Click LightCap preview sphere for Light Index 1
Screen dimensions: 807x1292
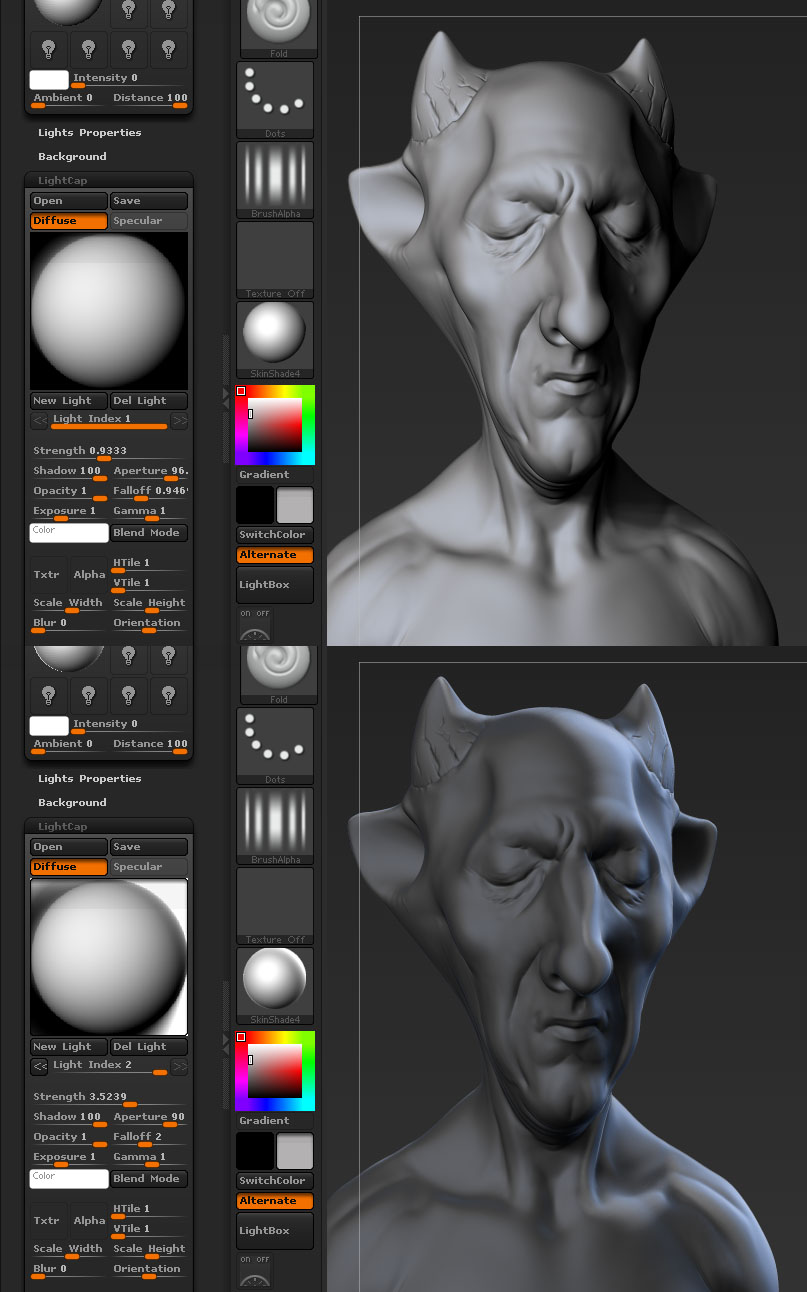pos(109,311)
